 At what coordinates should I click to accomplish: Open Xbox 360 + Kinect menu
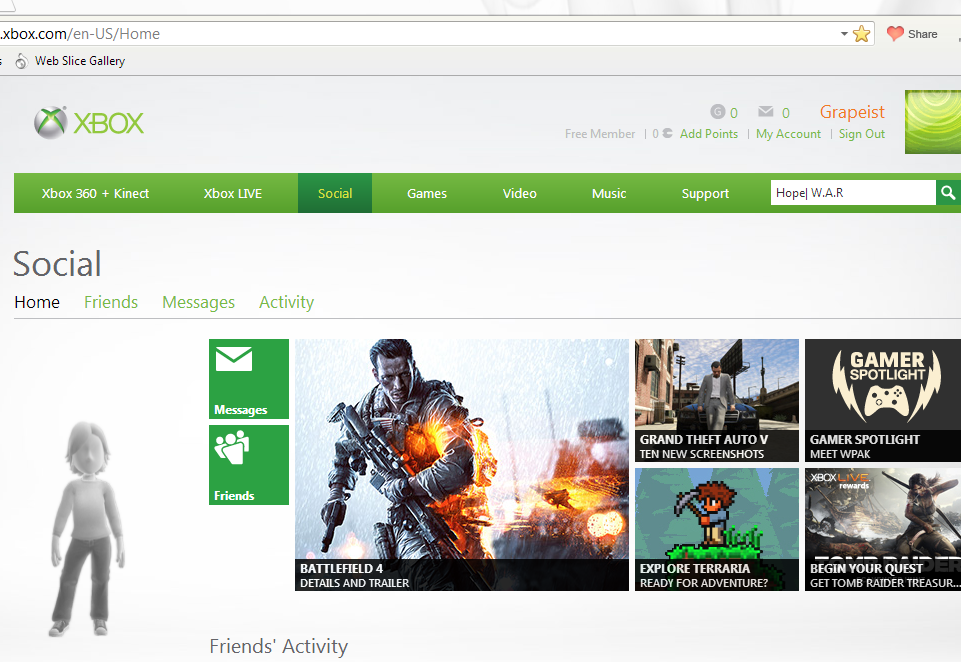tap(95, 193)
